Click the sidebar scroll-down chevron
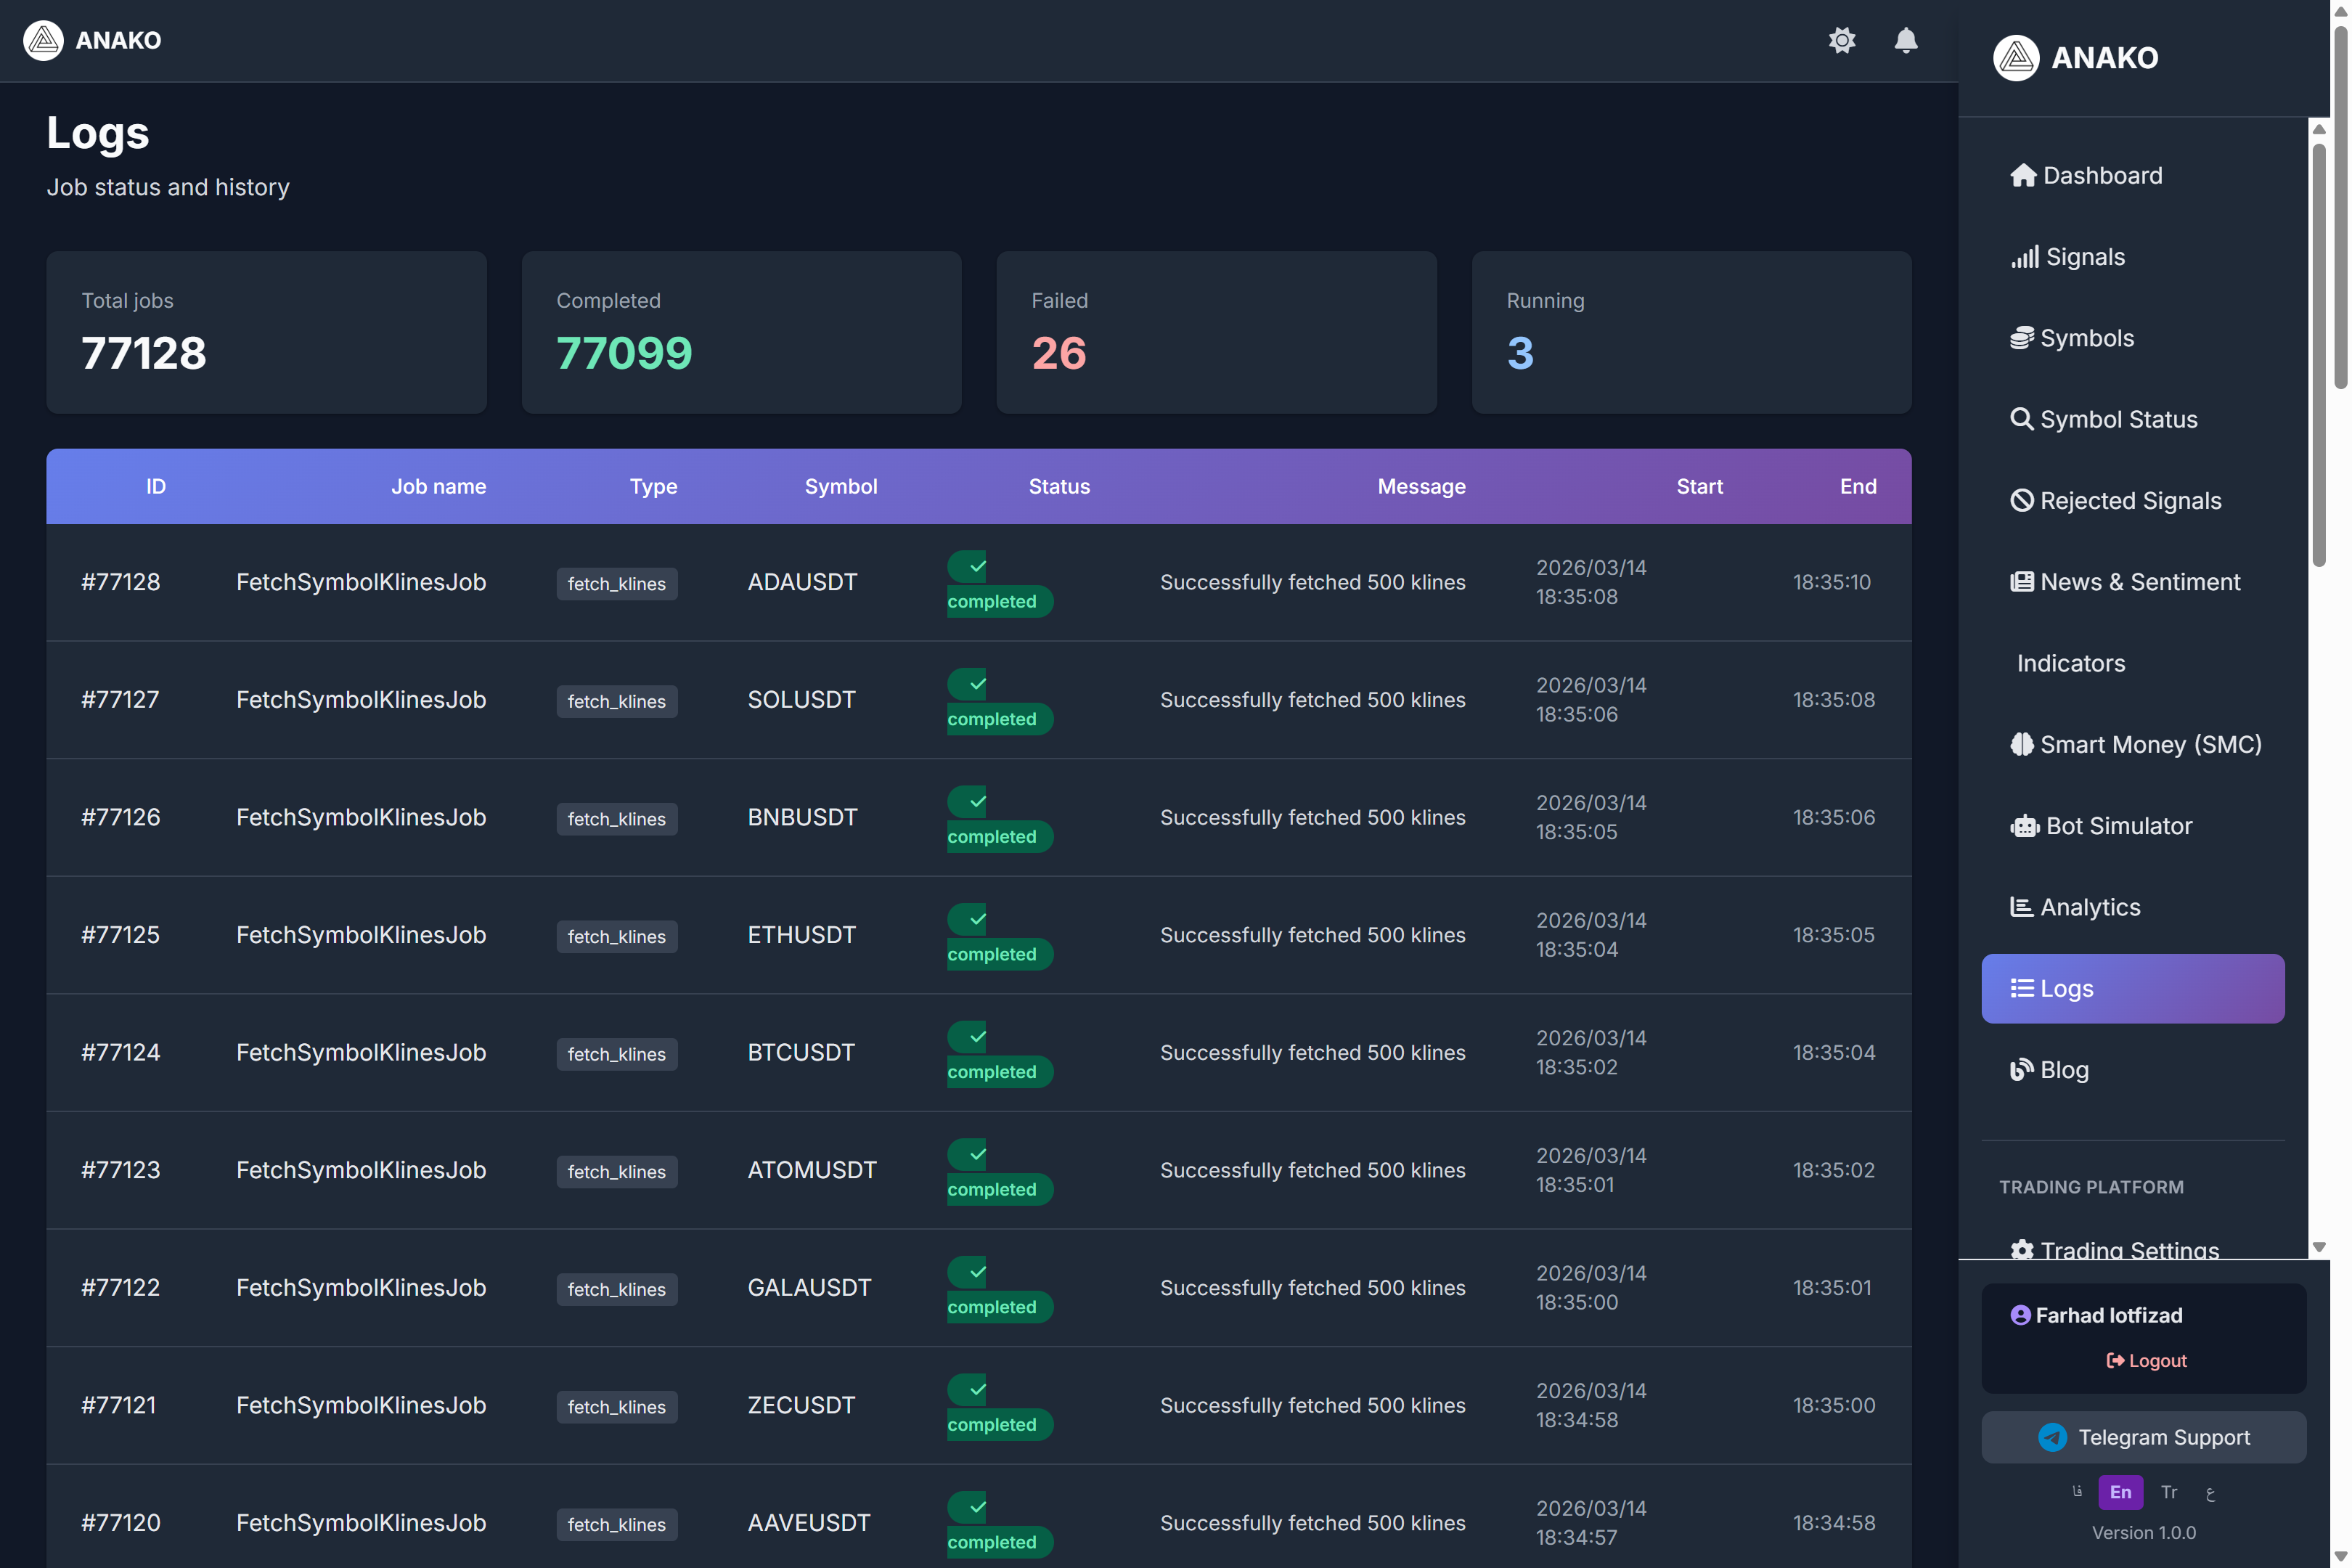This screenshot has height=1568, width=2352. [2319, 1247]
